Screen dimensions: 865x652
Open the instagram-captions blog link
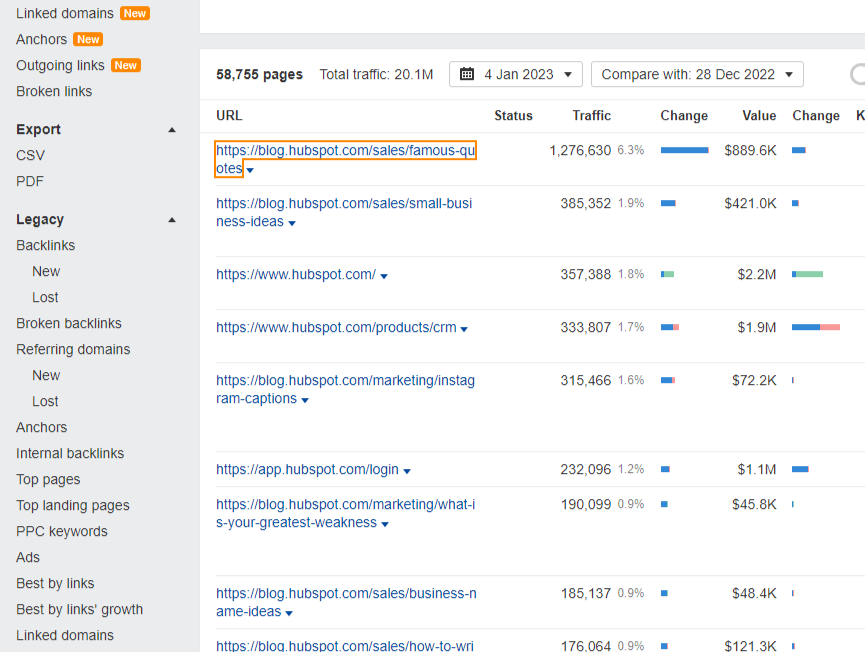point(345,389)
